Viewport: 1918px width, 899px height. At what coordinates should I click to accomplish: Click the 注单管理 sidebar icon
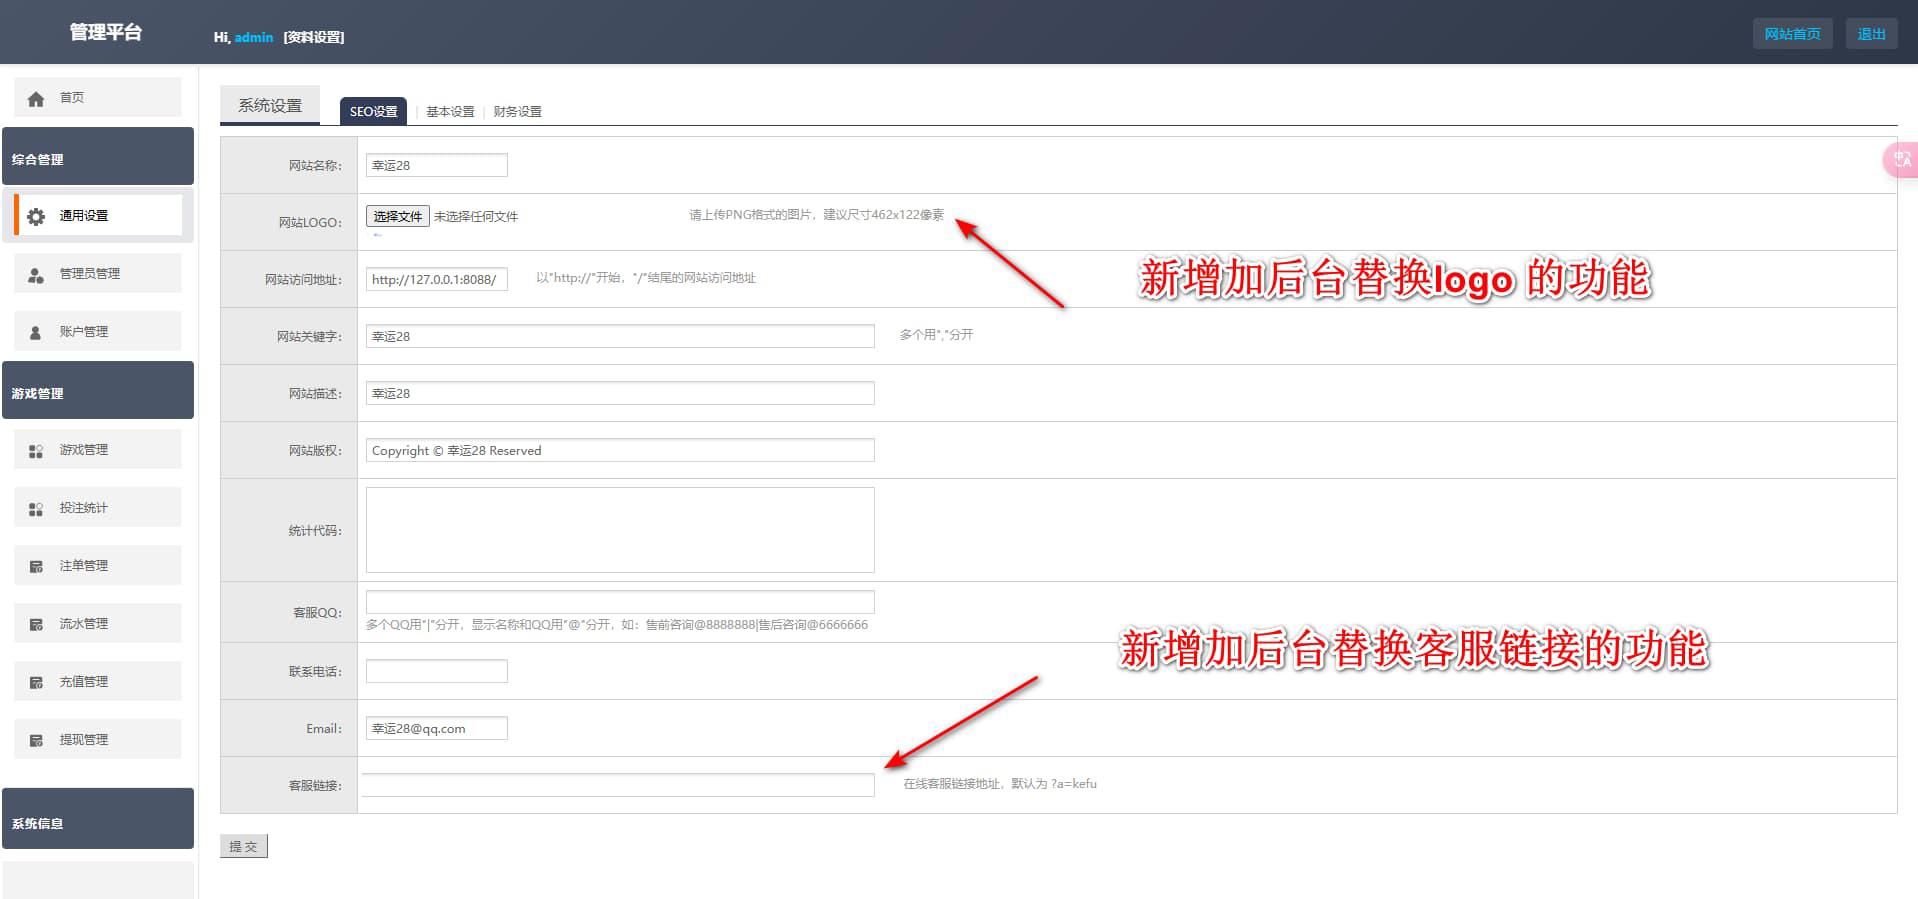[36, 567]
